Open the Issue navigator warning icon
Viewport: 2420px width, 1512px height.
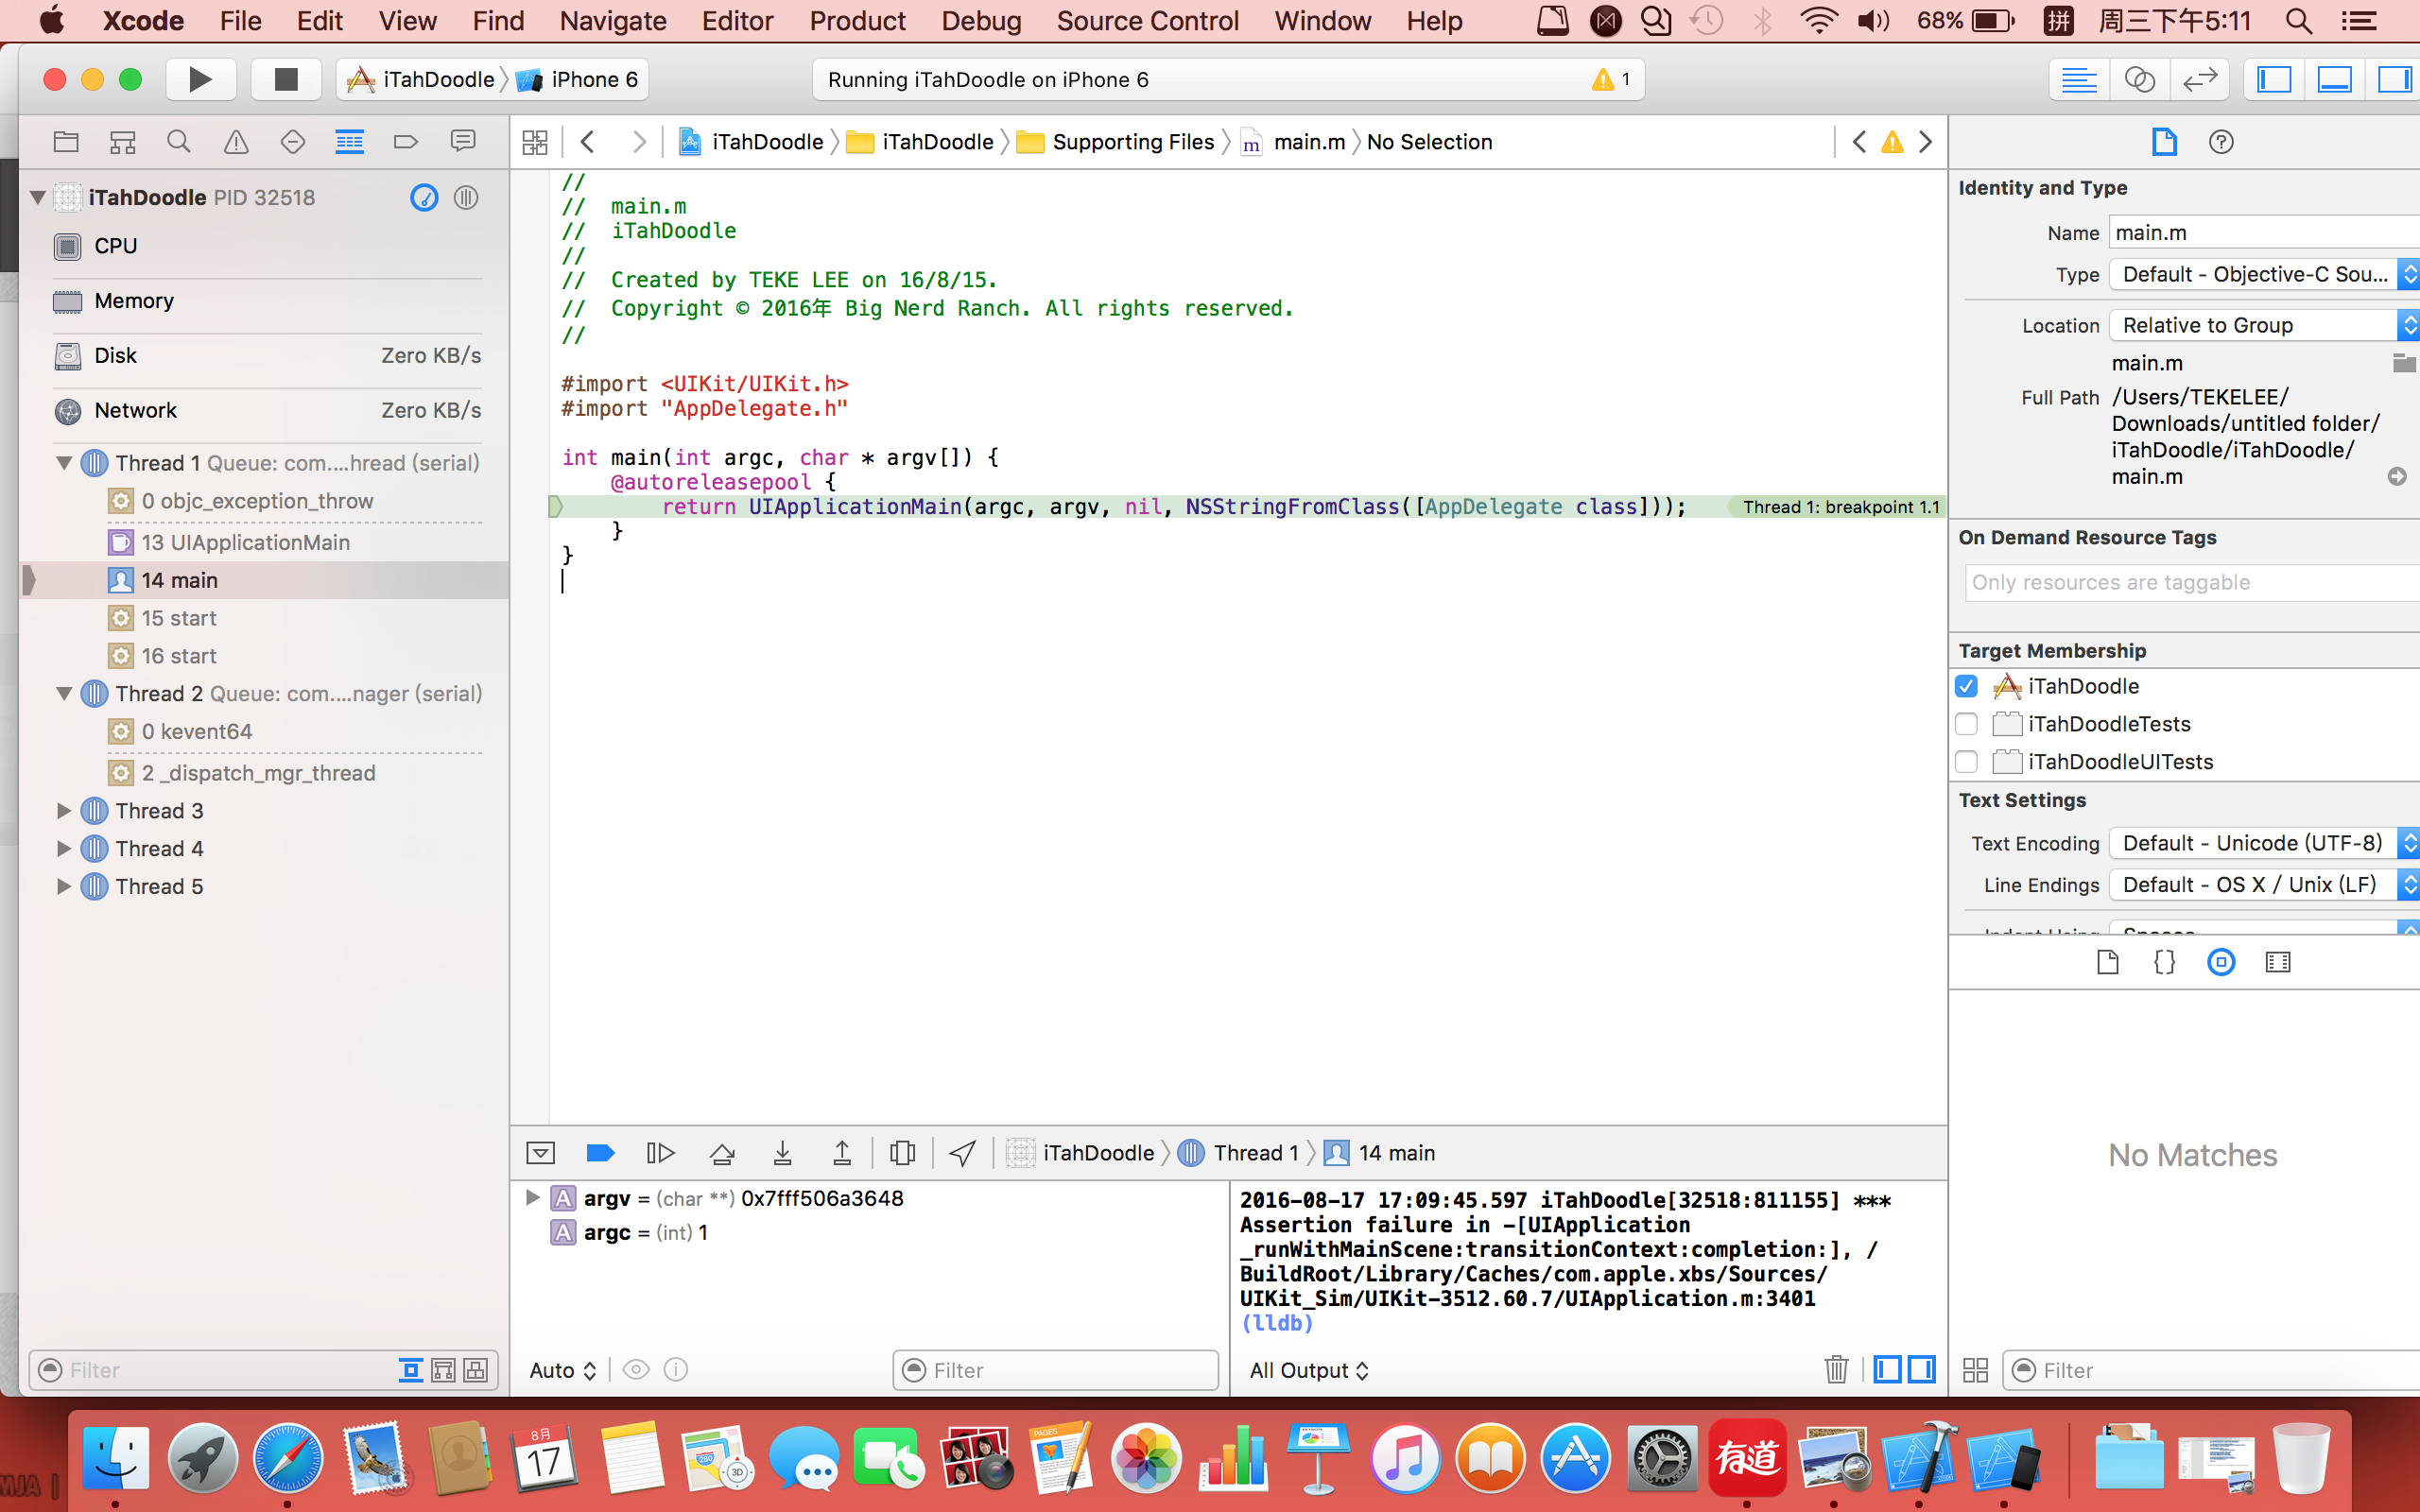click(x=236, y=142)
